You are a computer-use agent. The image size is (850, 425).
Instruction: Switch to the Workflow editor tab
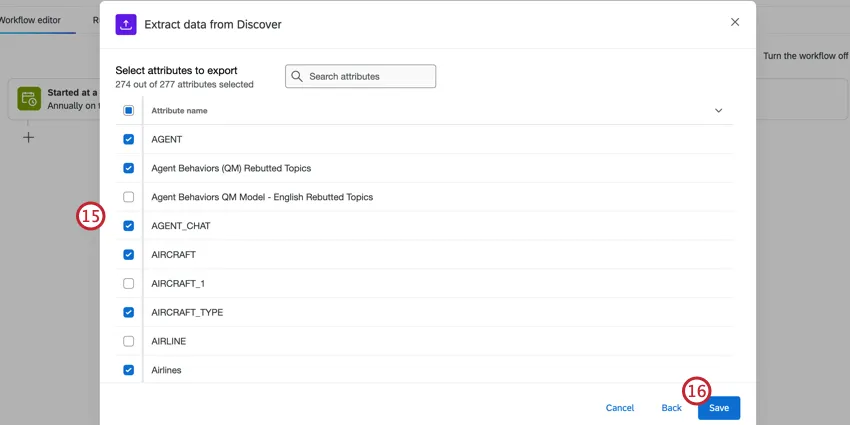(35, 20)
